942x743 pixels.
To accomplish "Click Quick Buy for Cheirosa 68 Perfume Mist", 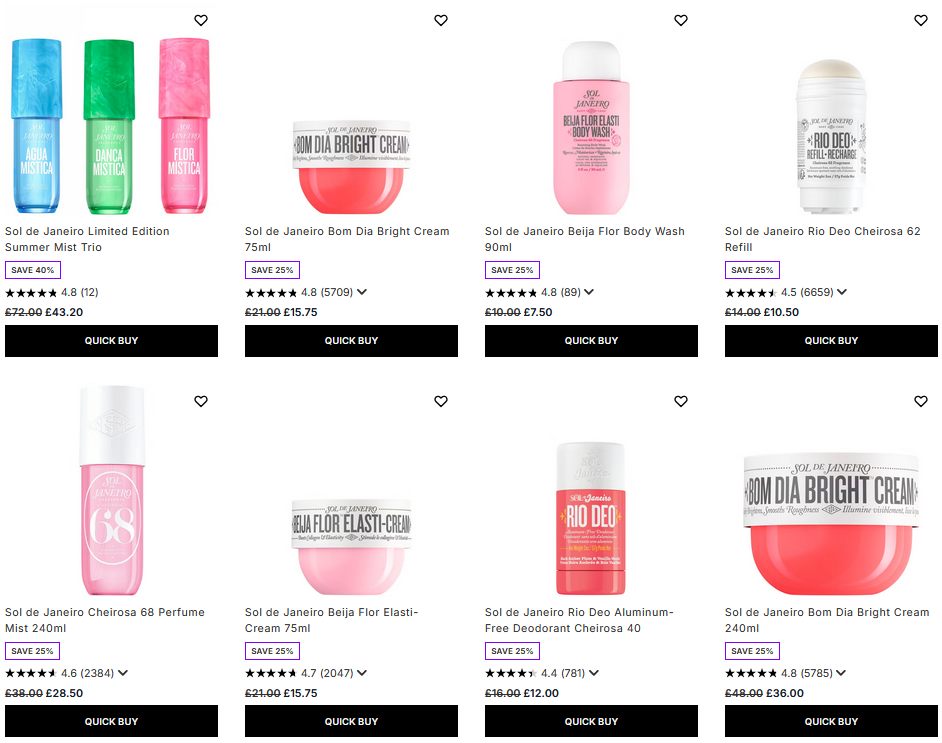I will pyautogui.click(x=111, y=721).
